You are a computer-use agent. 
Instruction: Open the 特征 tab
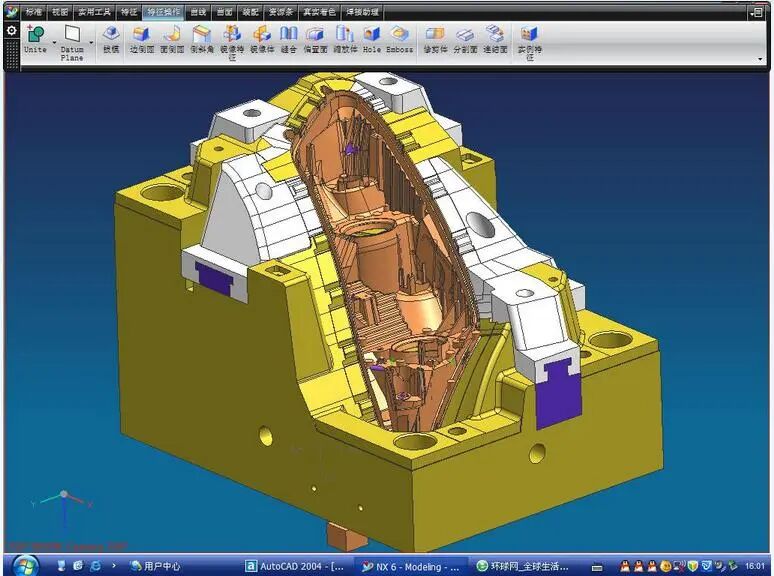(x=129, y=12)
